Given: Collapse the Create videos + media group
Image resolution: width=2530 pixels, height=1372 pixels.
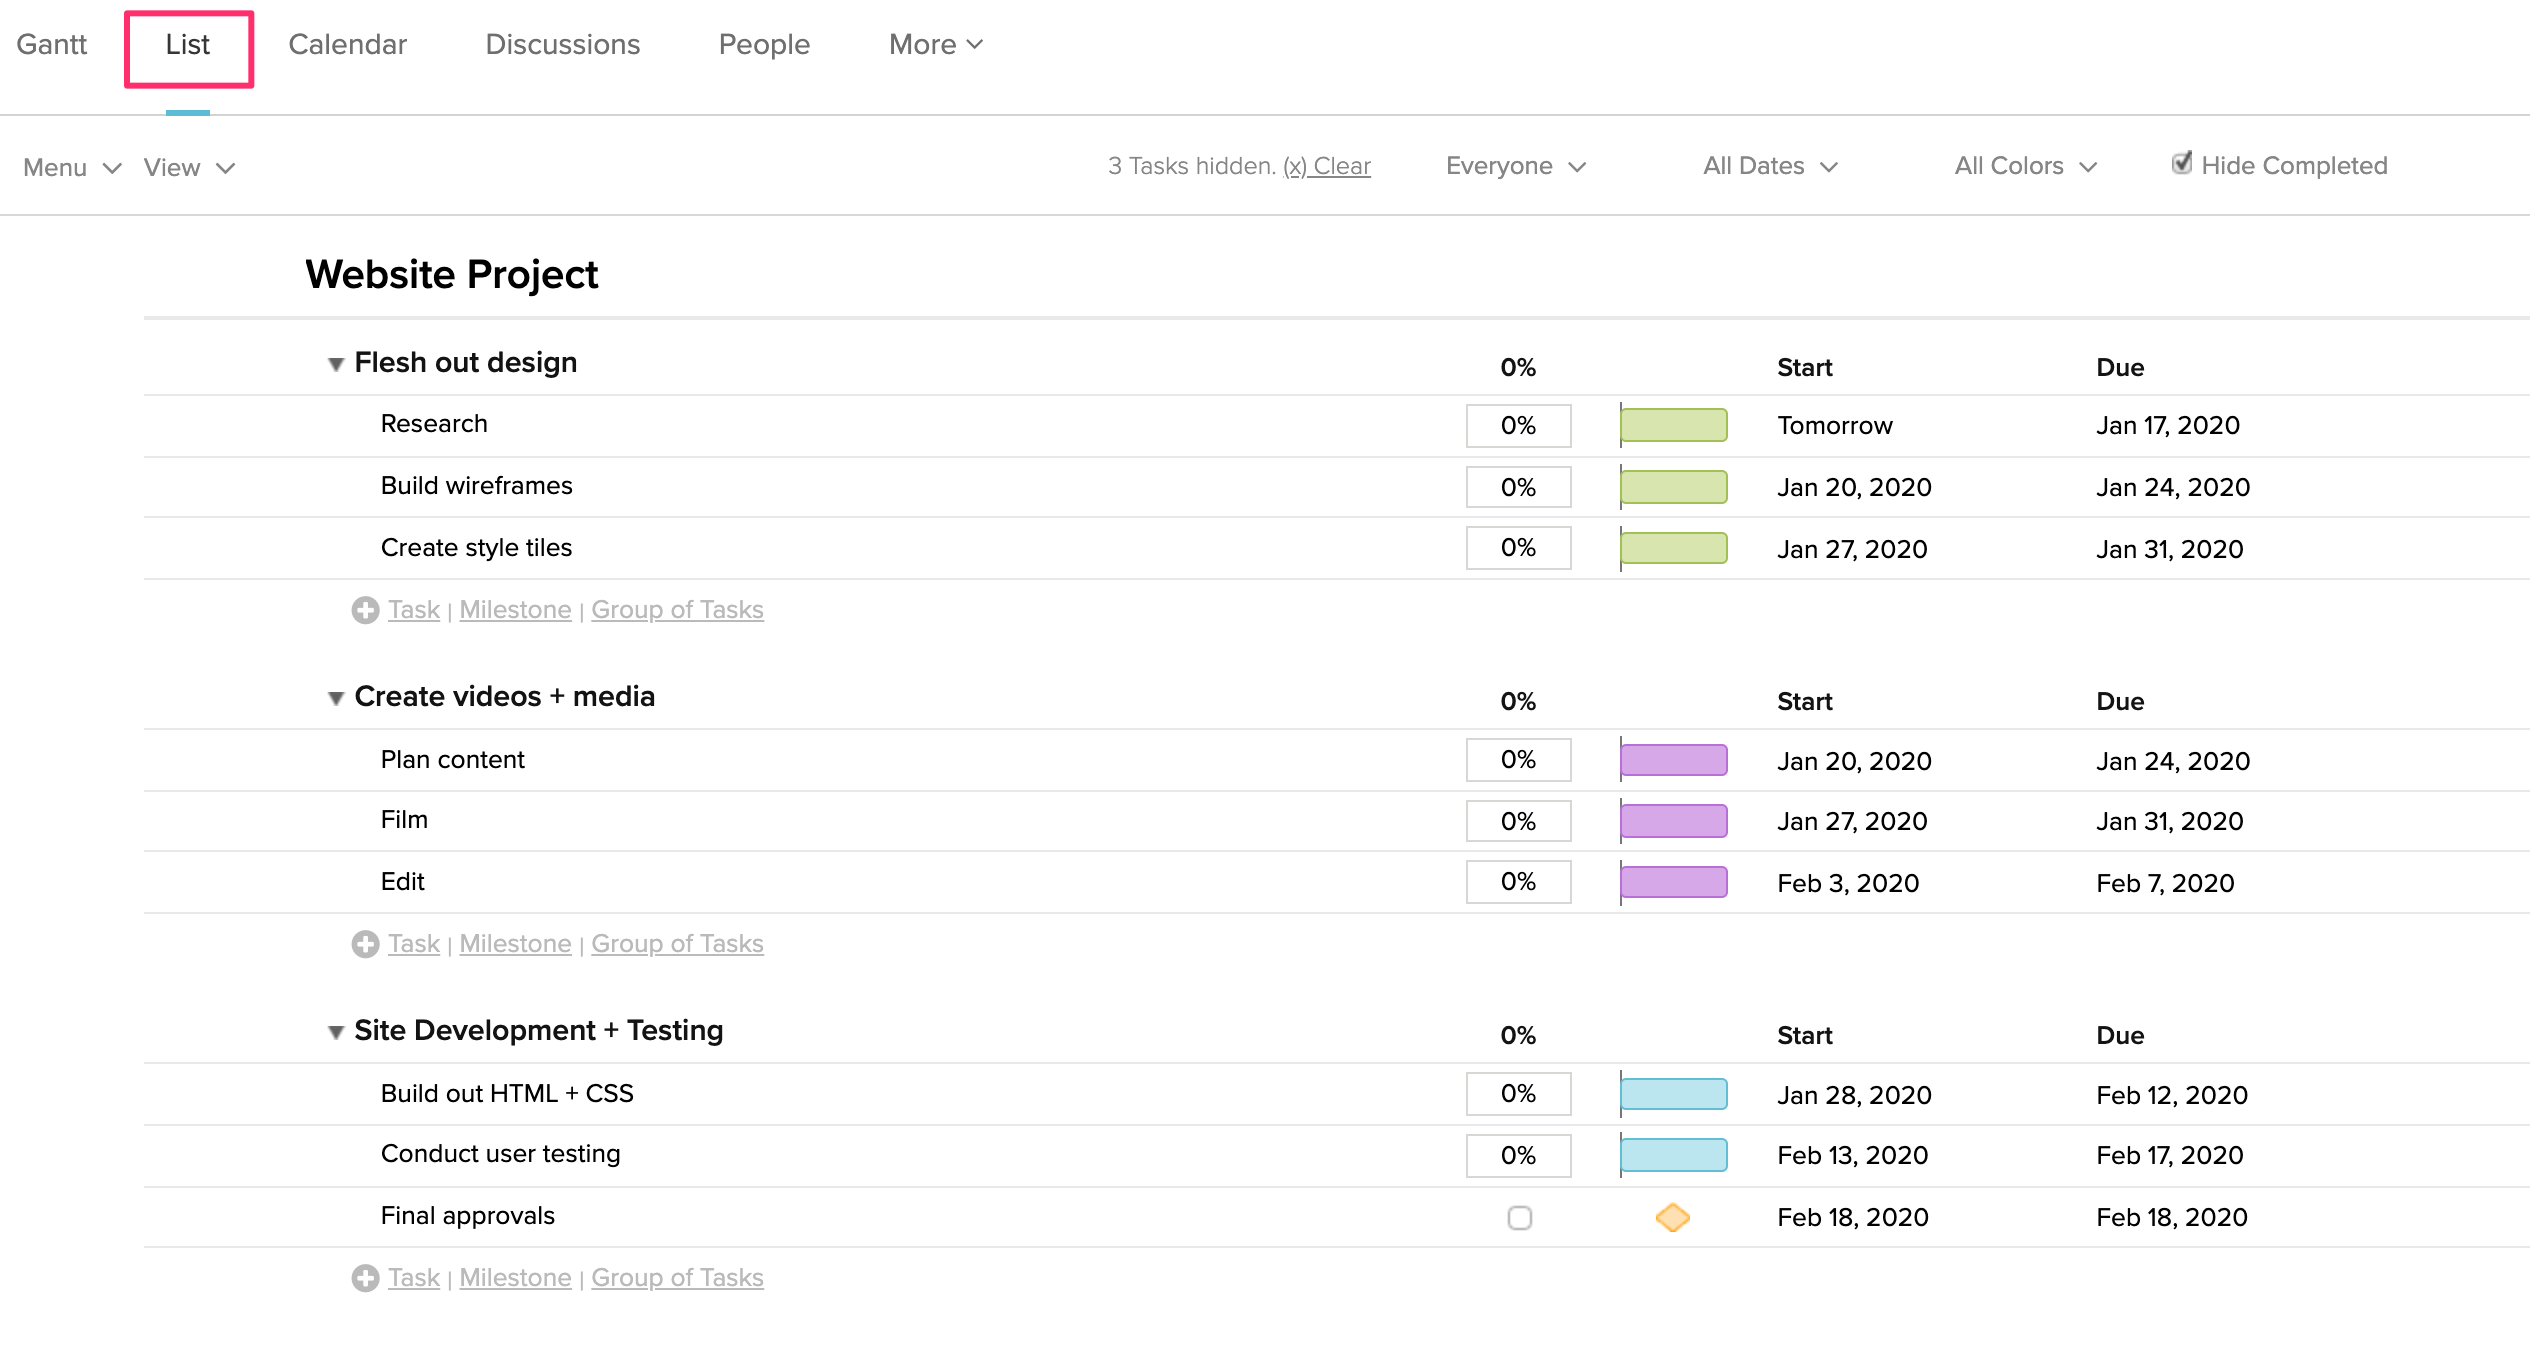Looking at the screenshot, I should (x=336, y=699).
